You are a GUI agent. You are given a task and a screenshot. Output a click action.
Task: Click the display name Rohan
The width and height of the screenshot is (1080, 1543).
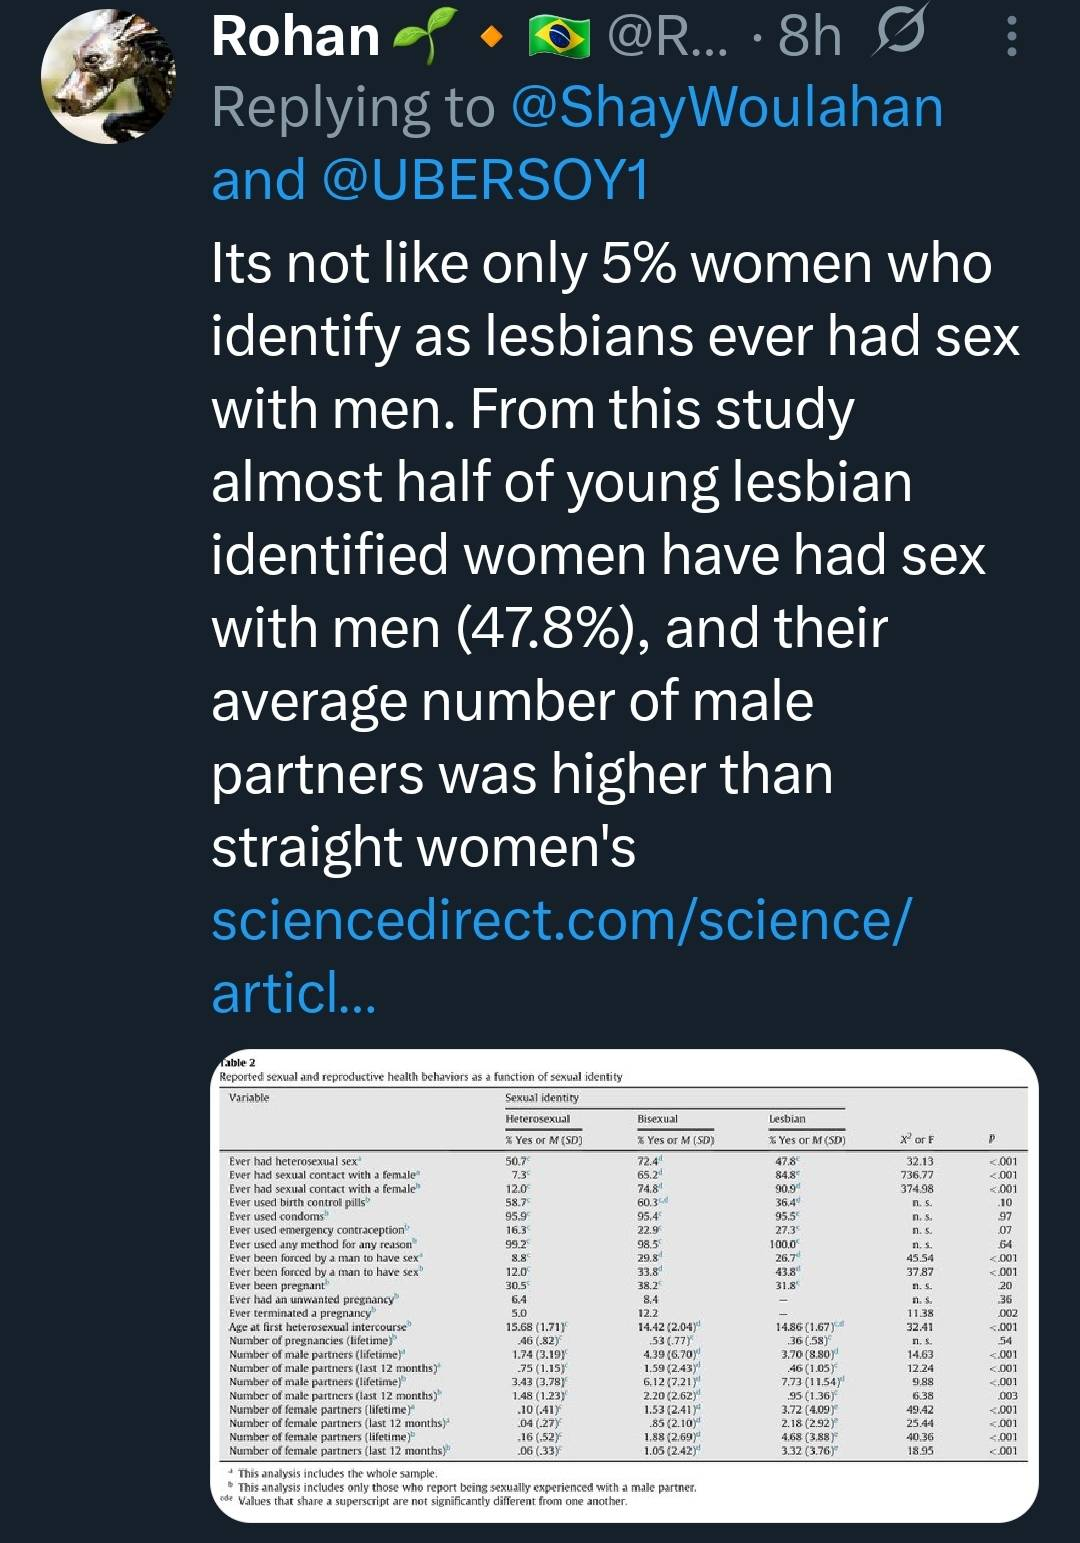point(295,37)
